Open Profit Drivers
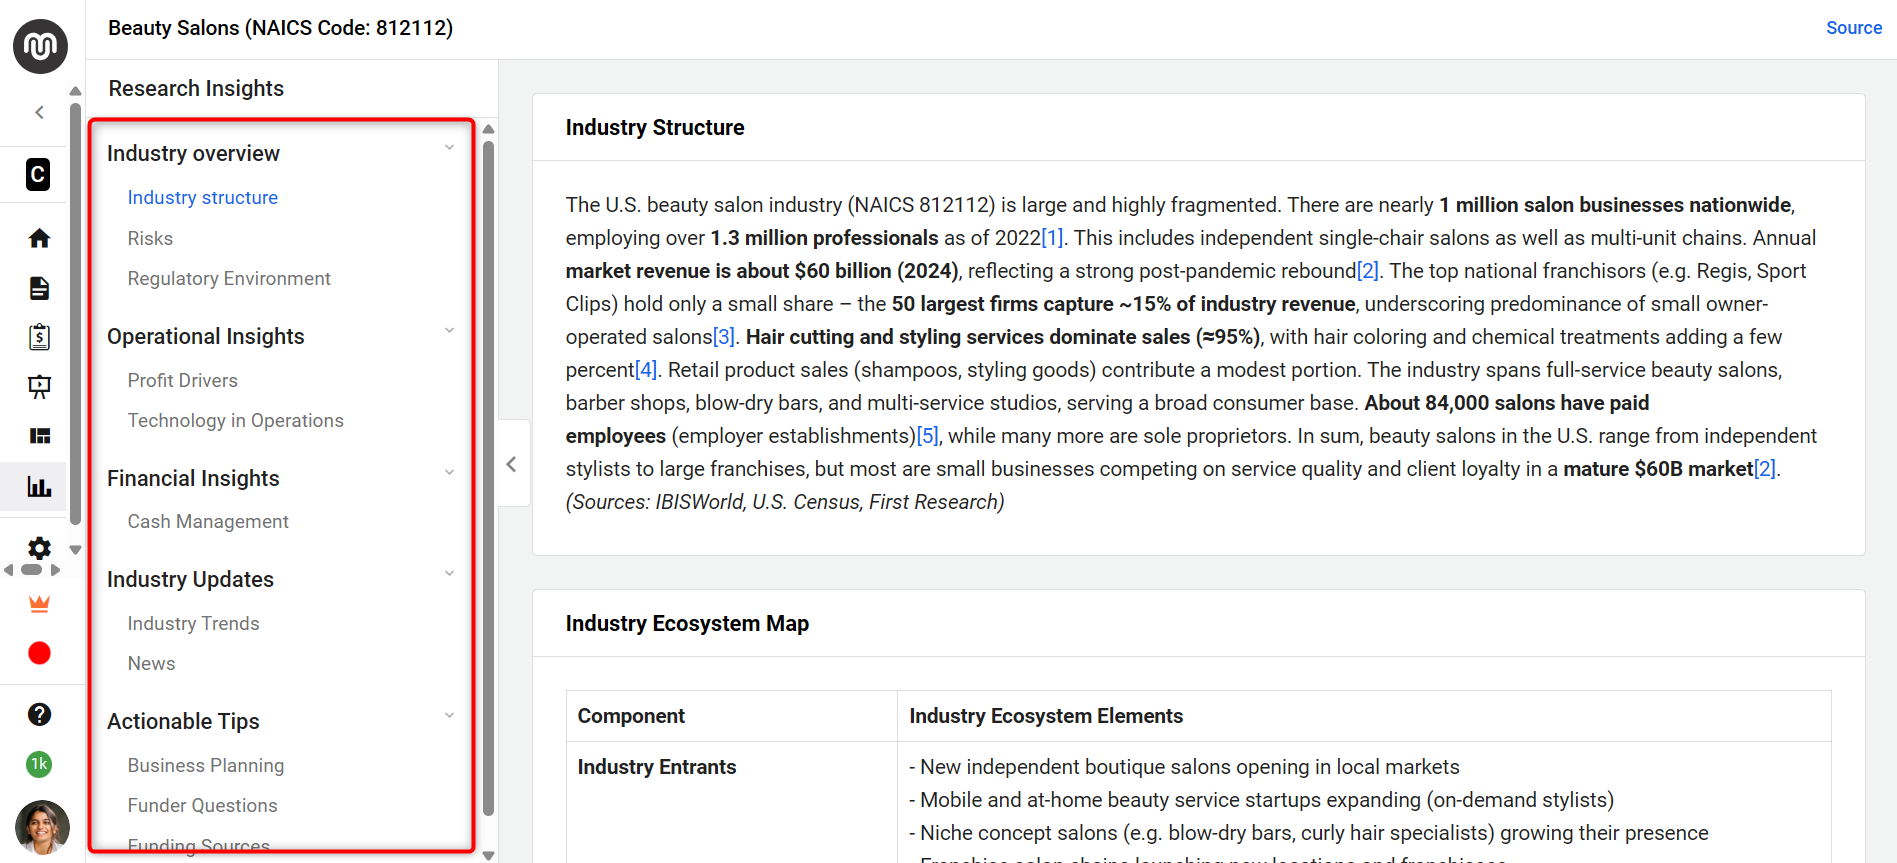 tap(183, 380)
